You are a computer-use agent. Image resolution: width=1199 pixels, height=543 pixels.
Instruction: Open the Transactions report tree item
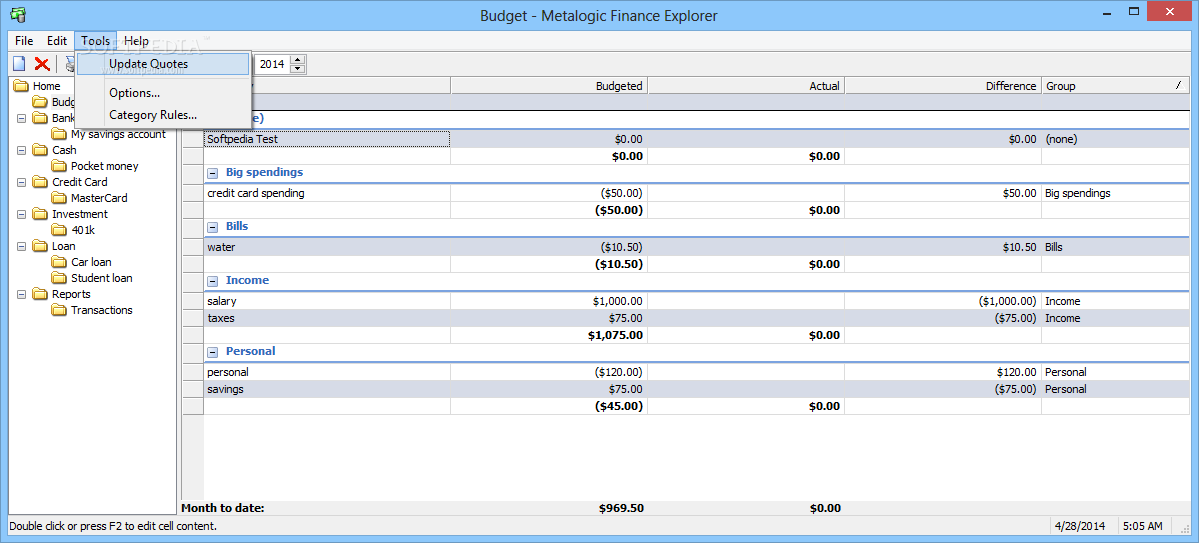[102, 311]
